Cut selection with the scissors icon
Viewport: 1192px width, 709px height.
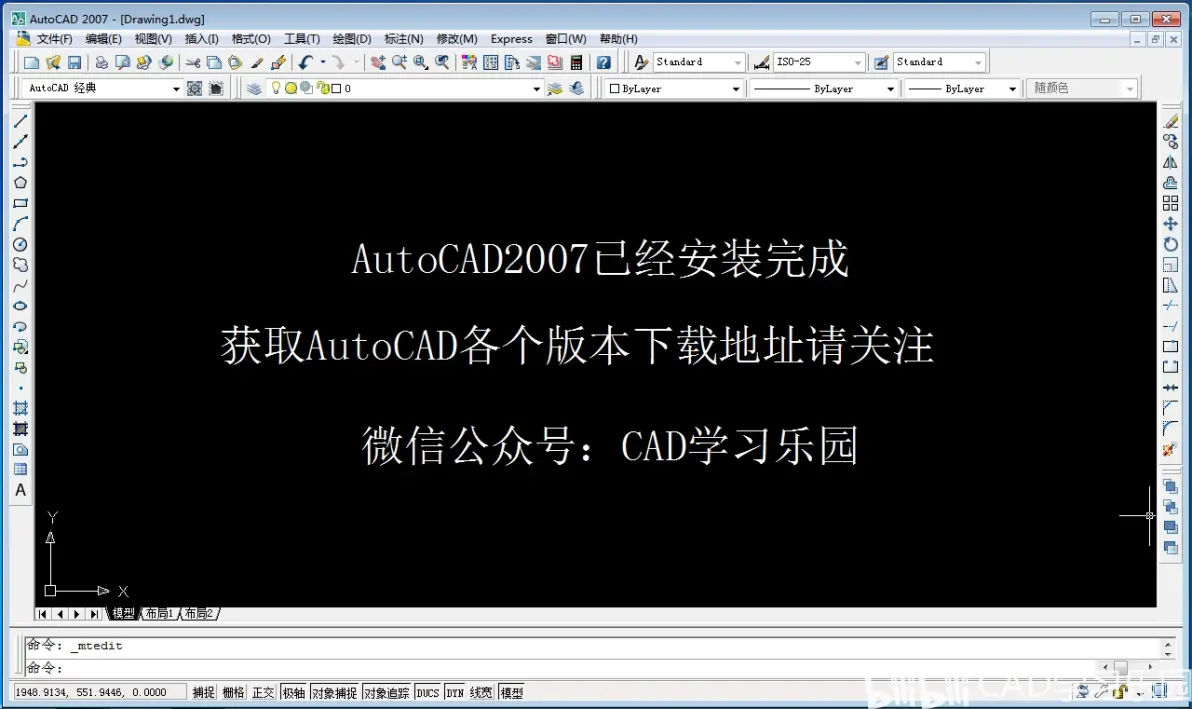pyautogui.click(x=193, y=62)
